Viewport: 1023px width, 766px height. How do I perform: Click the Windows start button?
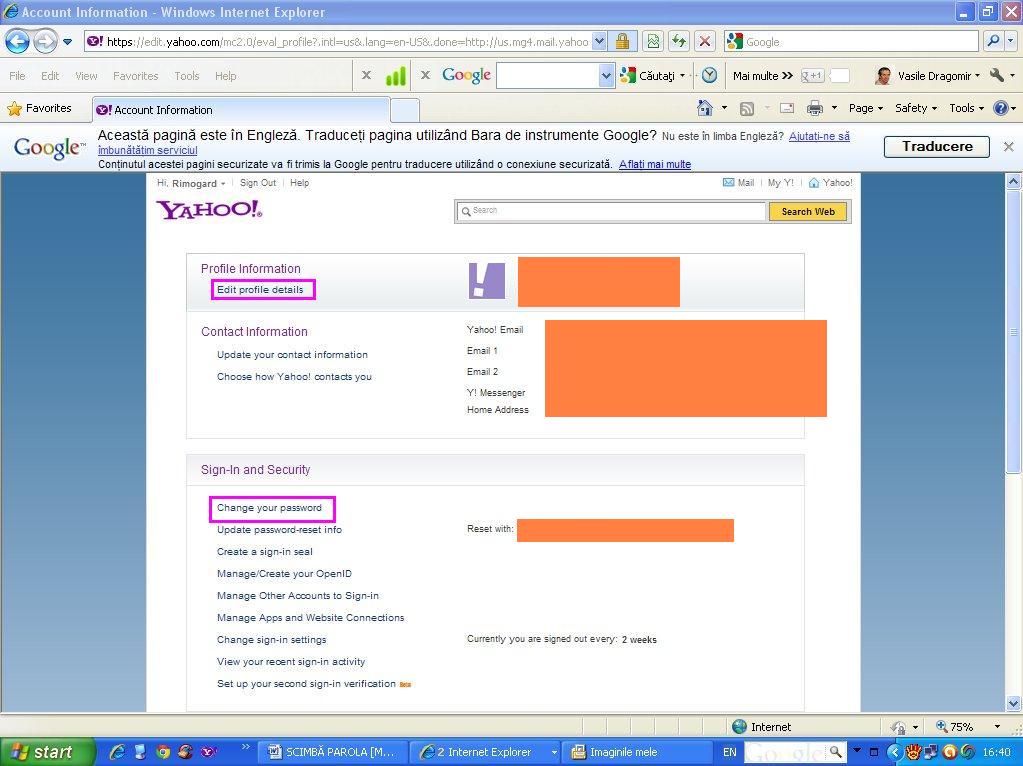tap(47, 752)
